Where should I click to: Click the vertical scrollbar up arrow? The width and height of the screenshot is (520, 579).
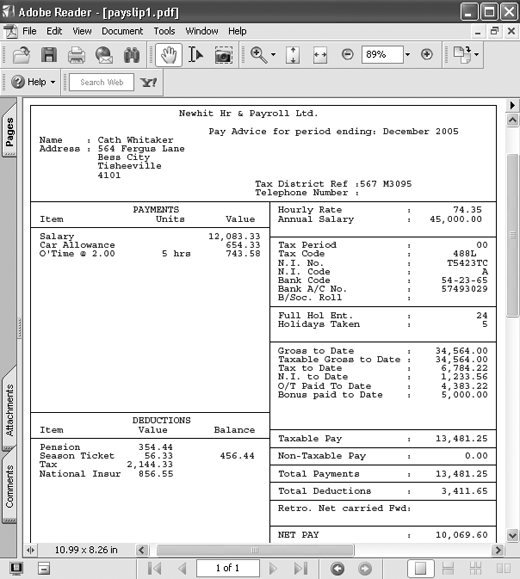pos(512,120)
